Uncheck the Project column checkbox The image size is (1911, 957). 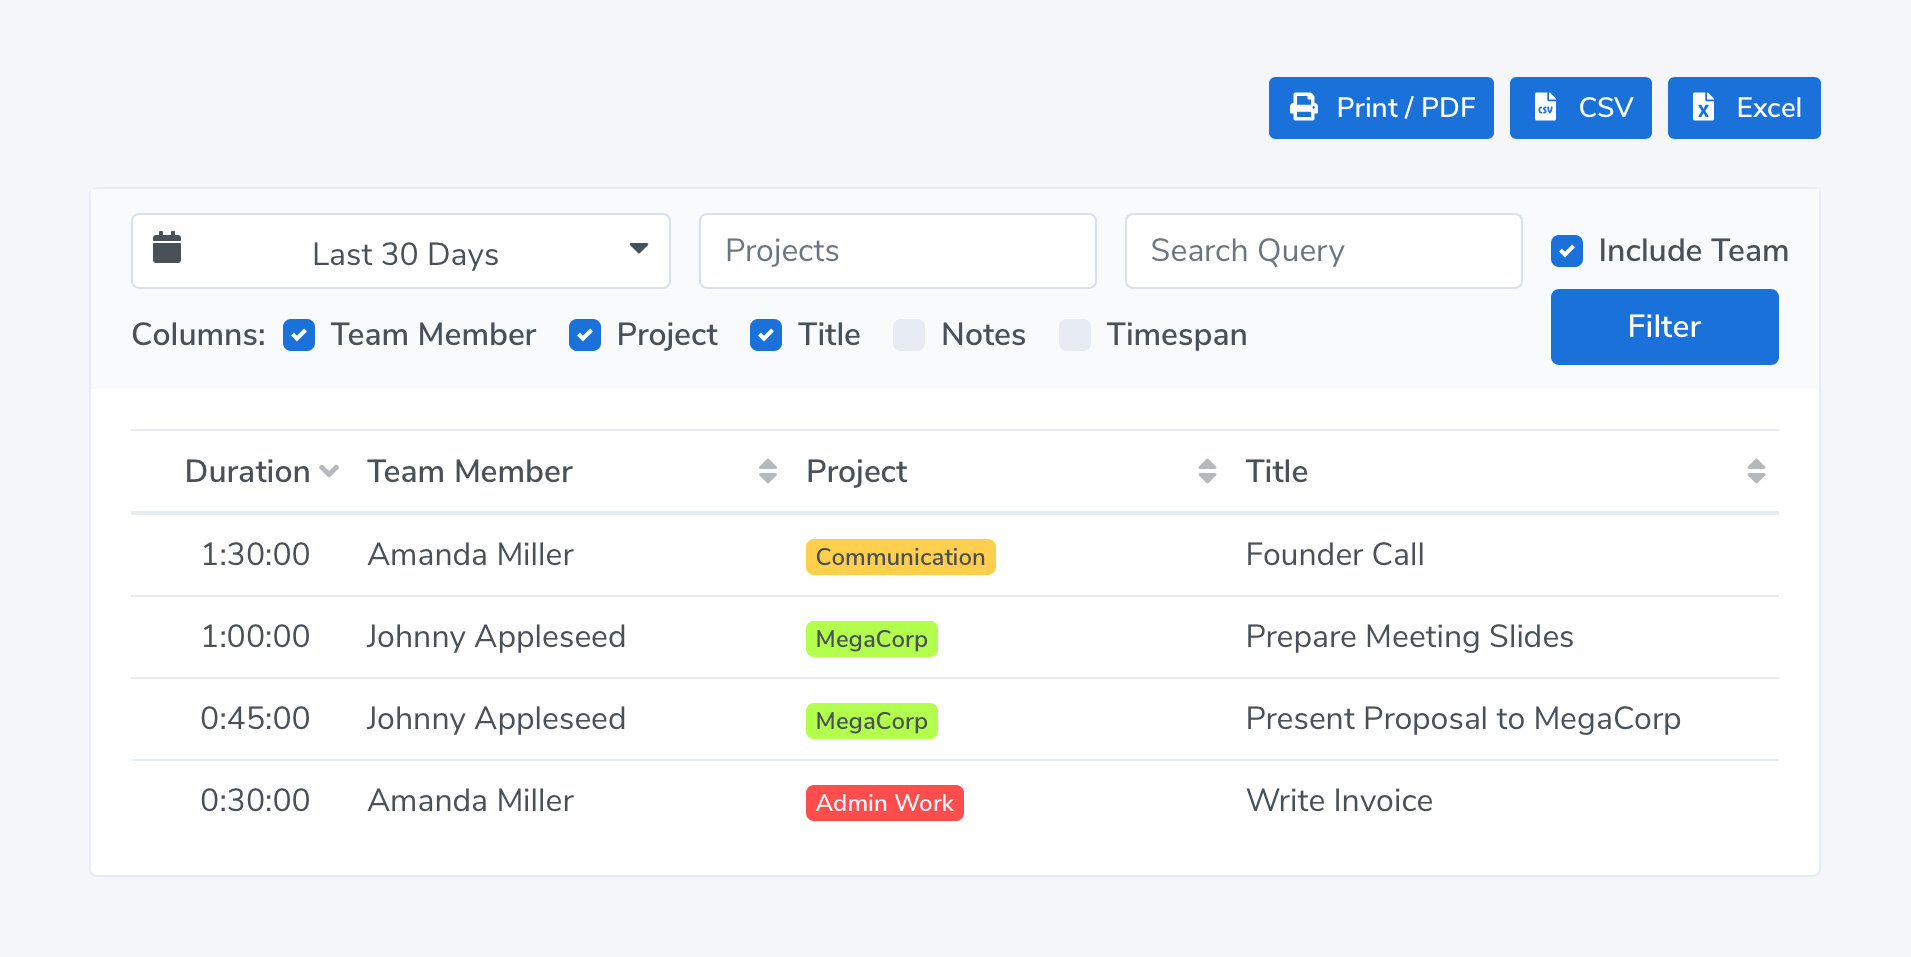click(585, 335)
